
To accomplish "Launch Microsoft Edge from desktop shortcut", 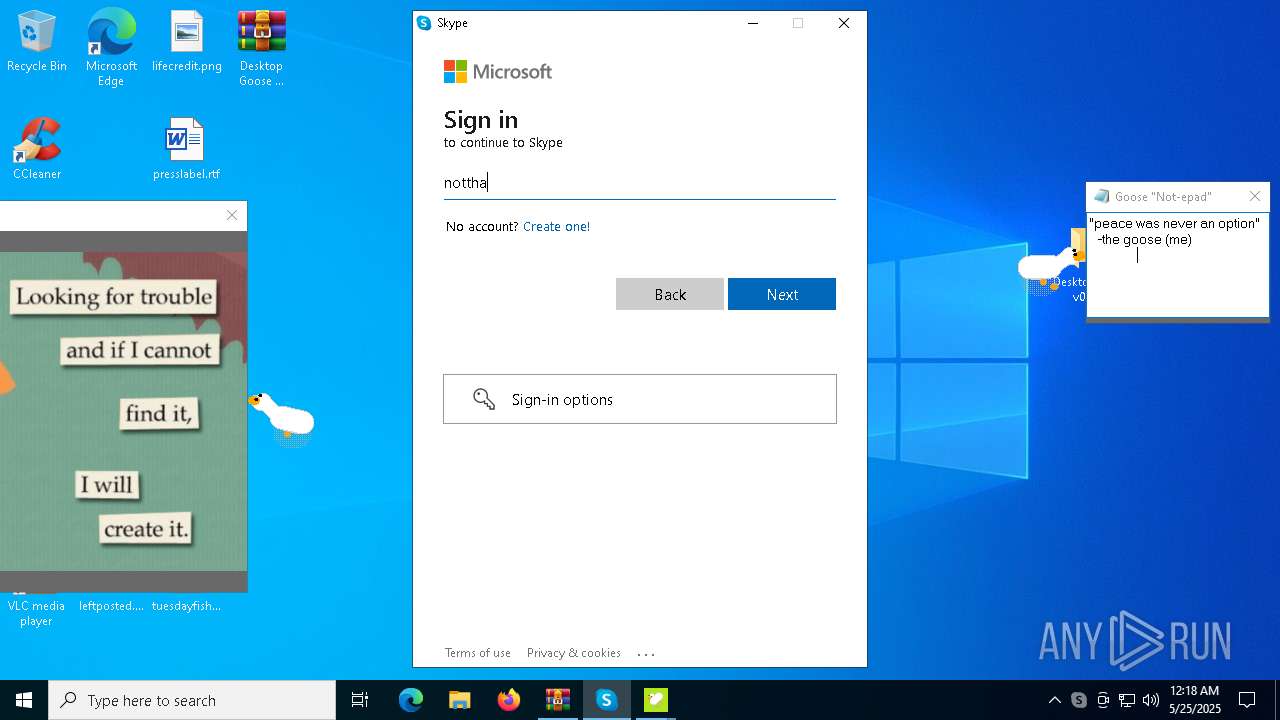I will [x=111, y=48].
